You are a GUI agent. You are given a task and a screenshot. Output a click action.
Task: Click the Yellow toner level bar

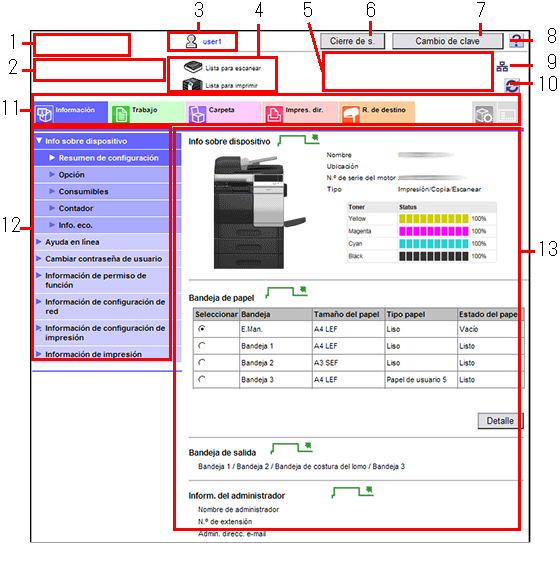tap(433, 219)
